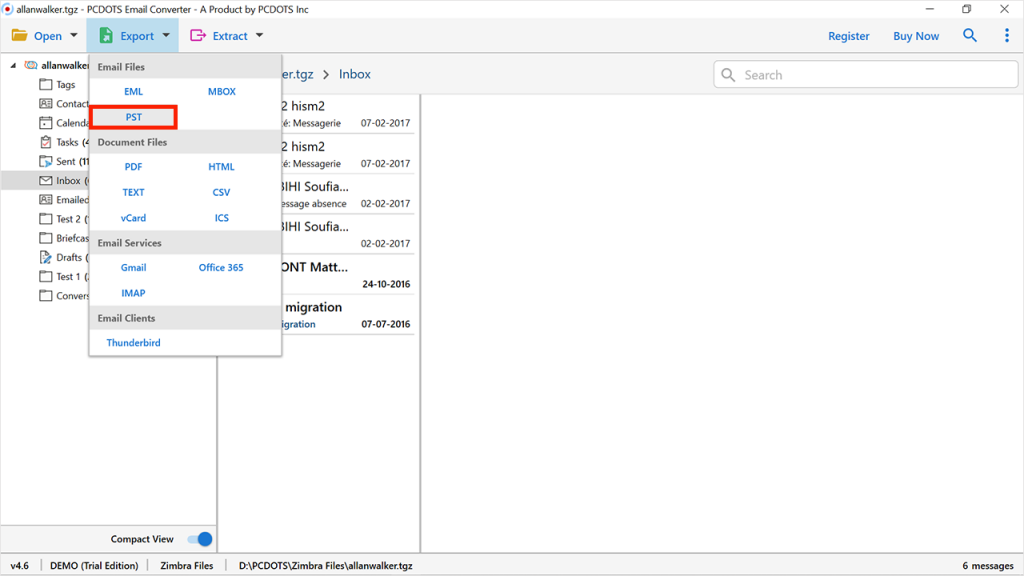Click the Extract button label
Screen dimensions: 1024x576
click(230, 36)
